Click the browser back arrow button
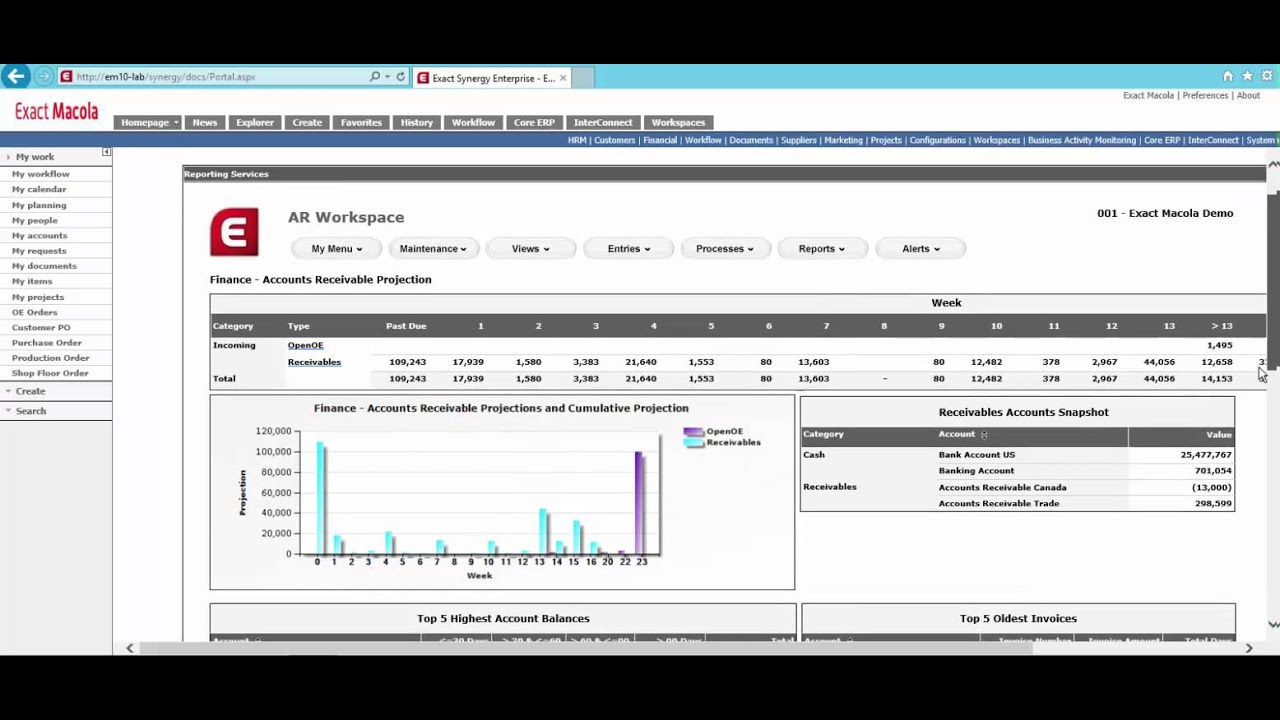The width and height of the screenshot is (1280, 720). tap(15, 76)
